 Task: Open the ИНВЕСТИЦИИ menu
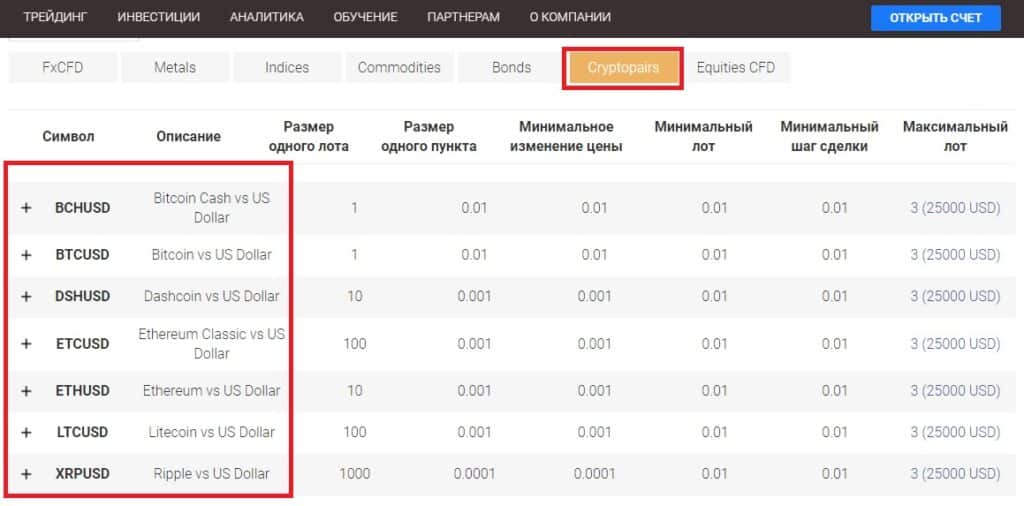tap(158, 18)
